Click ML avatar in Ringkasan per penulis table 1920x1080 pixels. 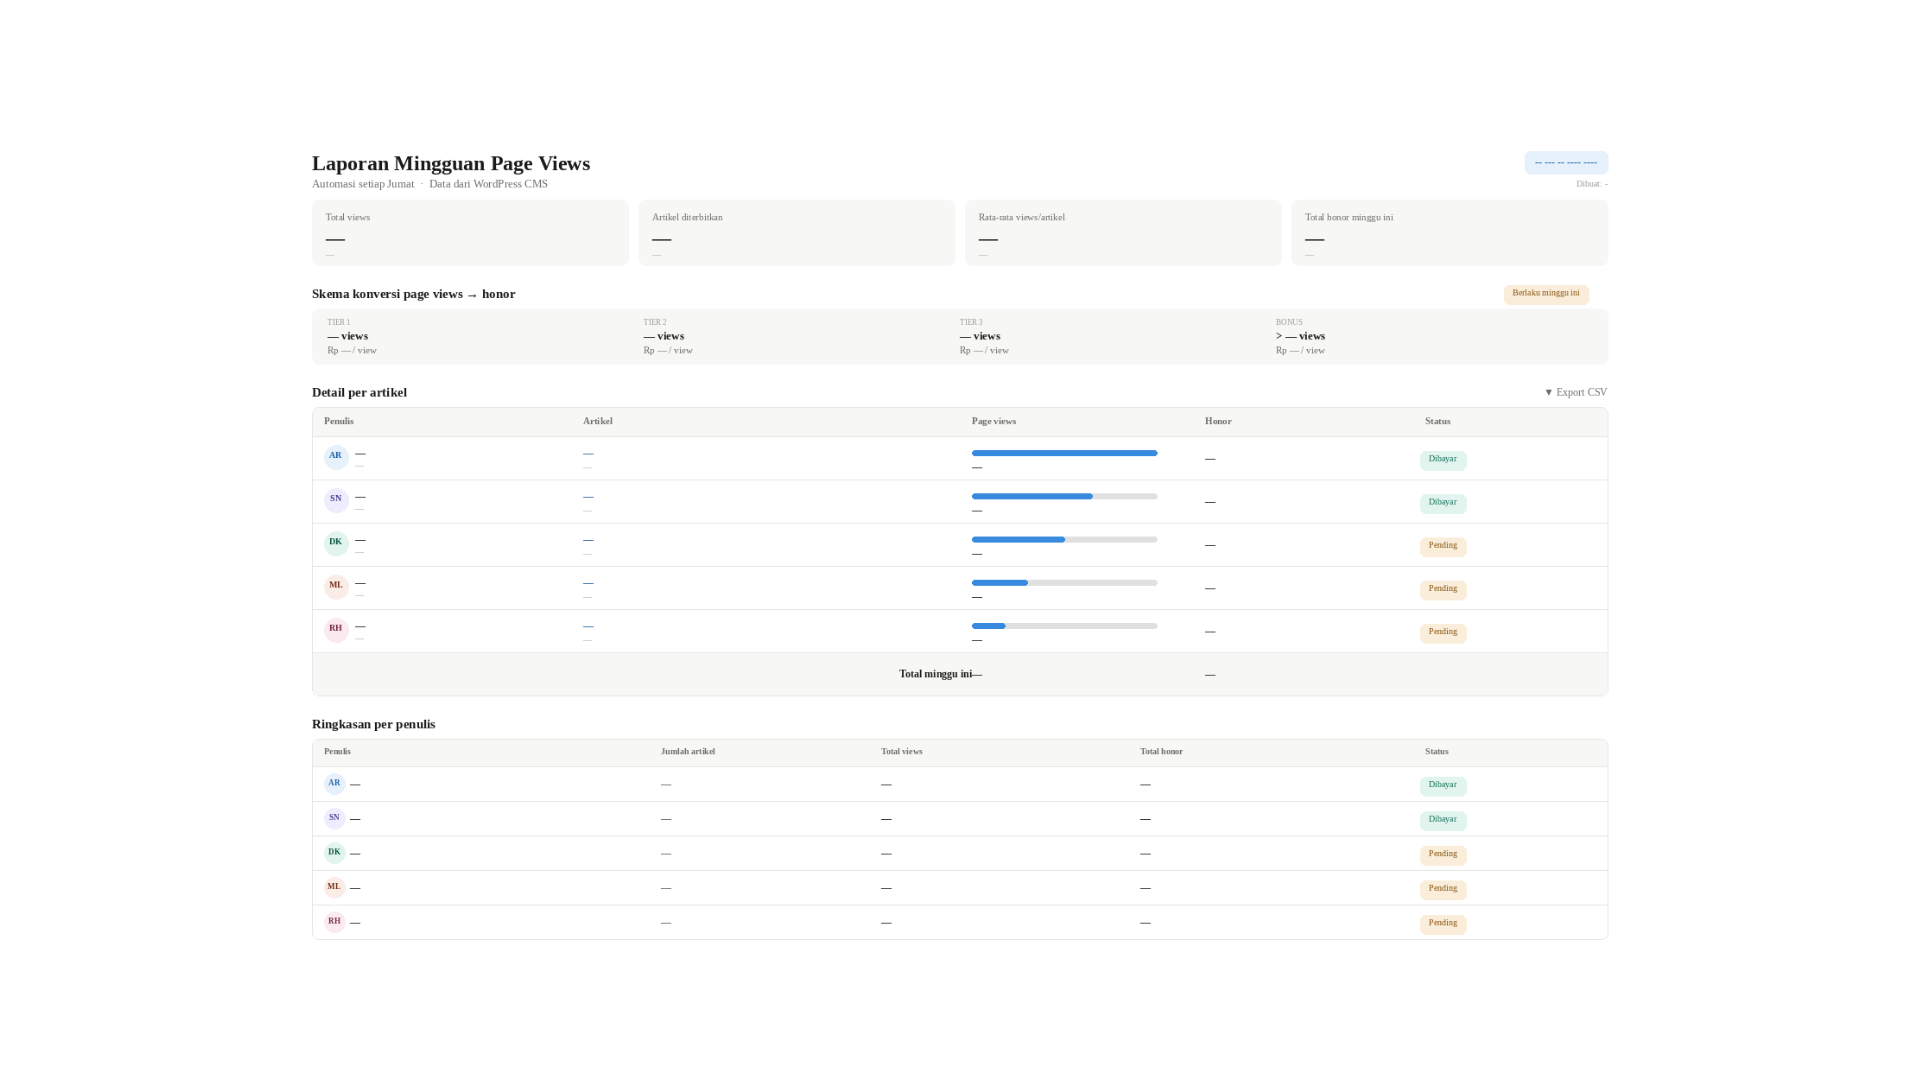tap(335, 887)
